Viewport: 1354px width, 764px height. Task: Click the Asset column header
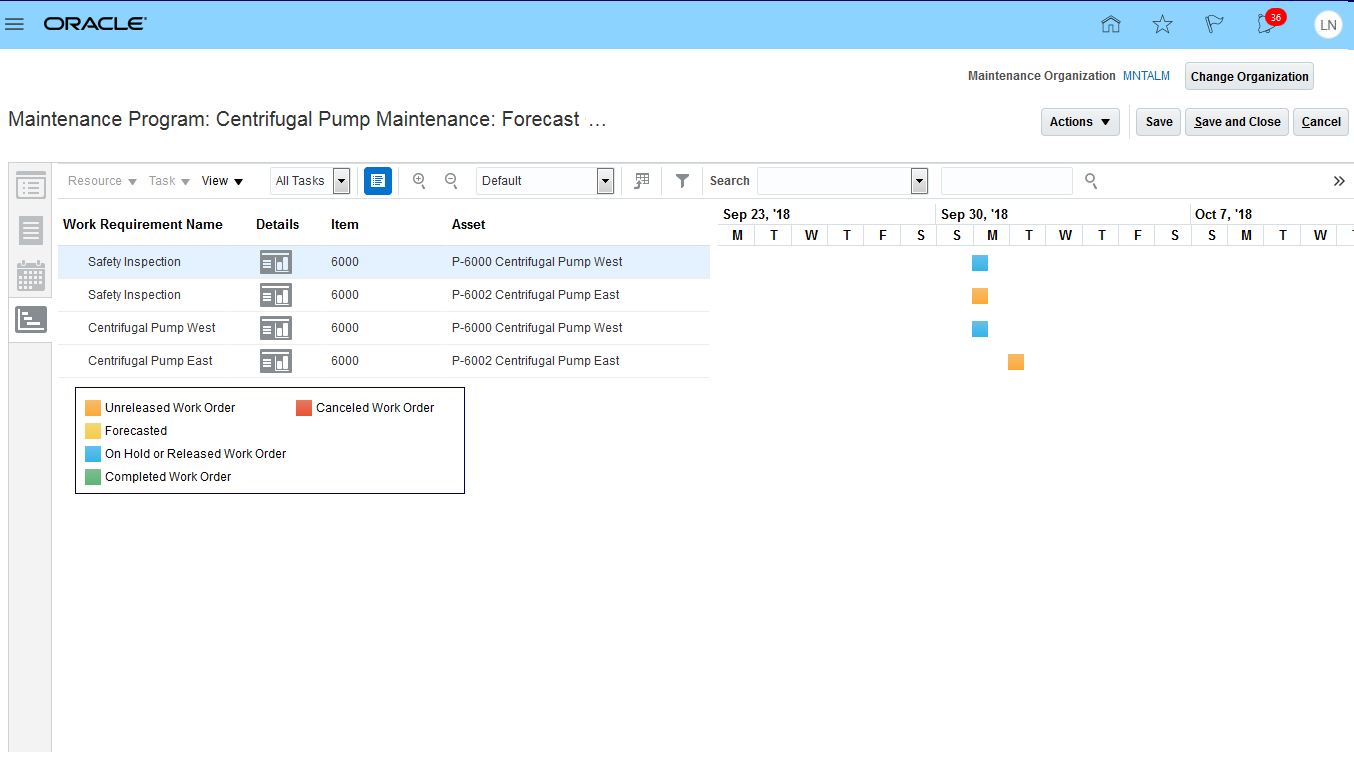(469, 225)
